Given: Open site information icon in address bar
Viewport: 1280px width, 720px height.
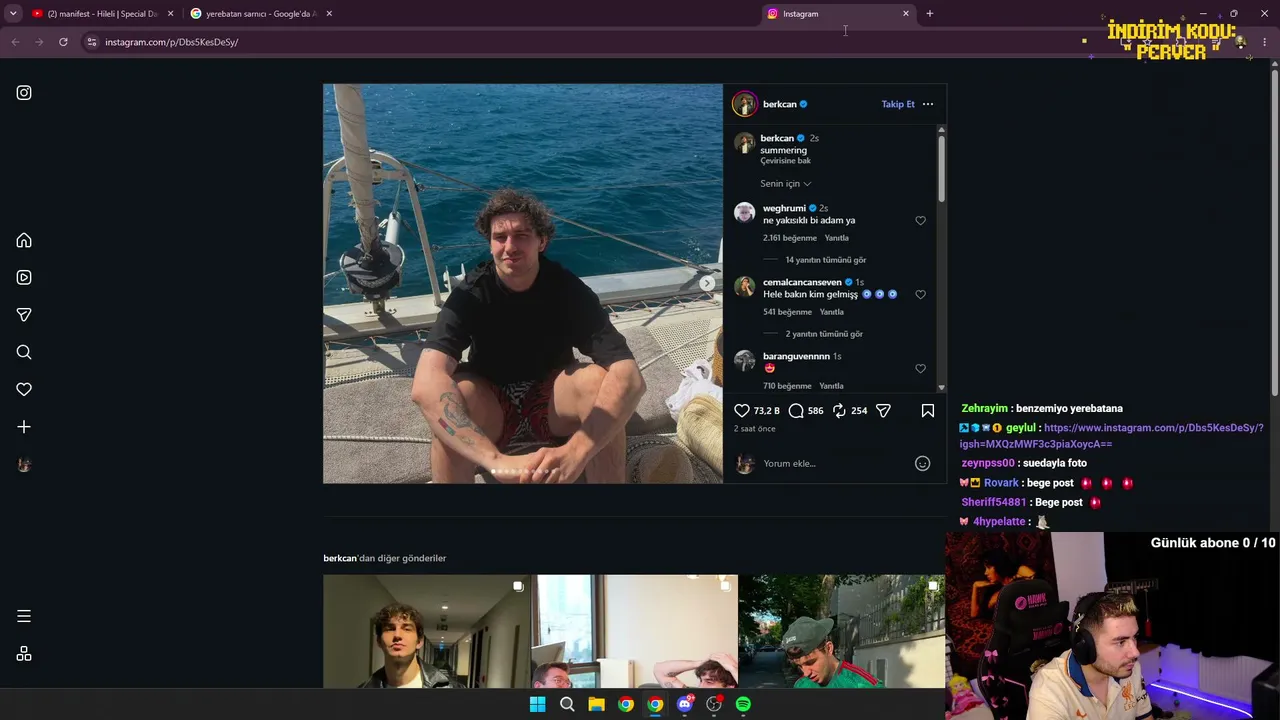Looking at the screenshot, I should [x=92, y=42].
